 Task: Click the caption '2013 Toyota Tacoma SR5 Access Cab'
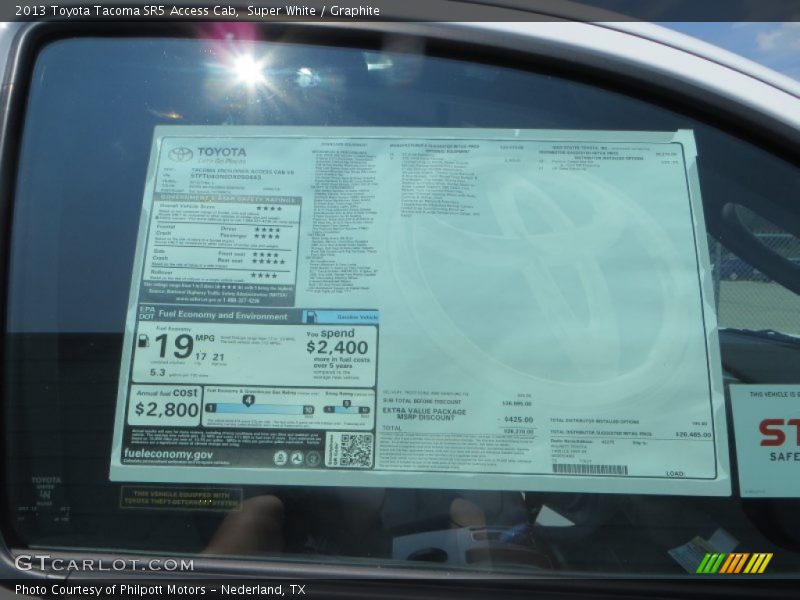(126, 11)
